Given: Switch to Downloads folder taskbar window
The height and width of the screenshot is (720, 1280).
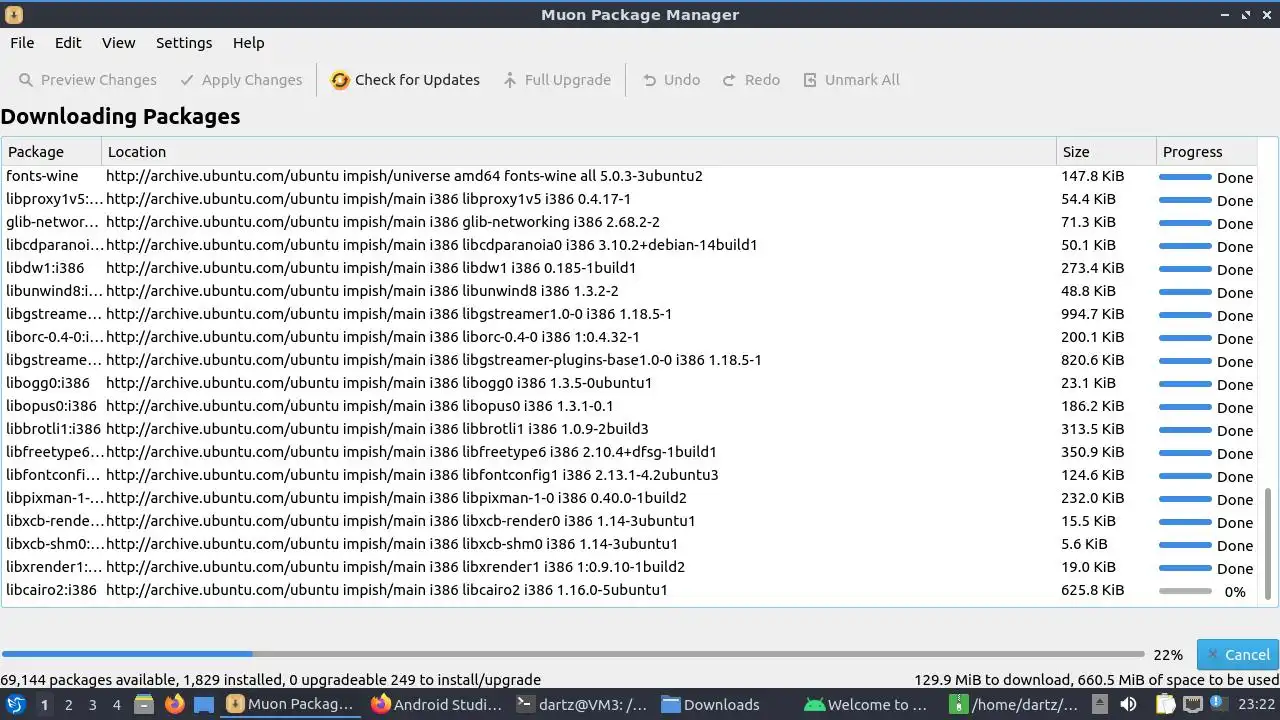Looking at the screenshot, I should click(x=727, y=704).
